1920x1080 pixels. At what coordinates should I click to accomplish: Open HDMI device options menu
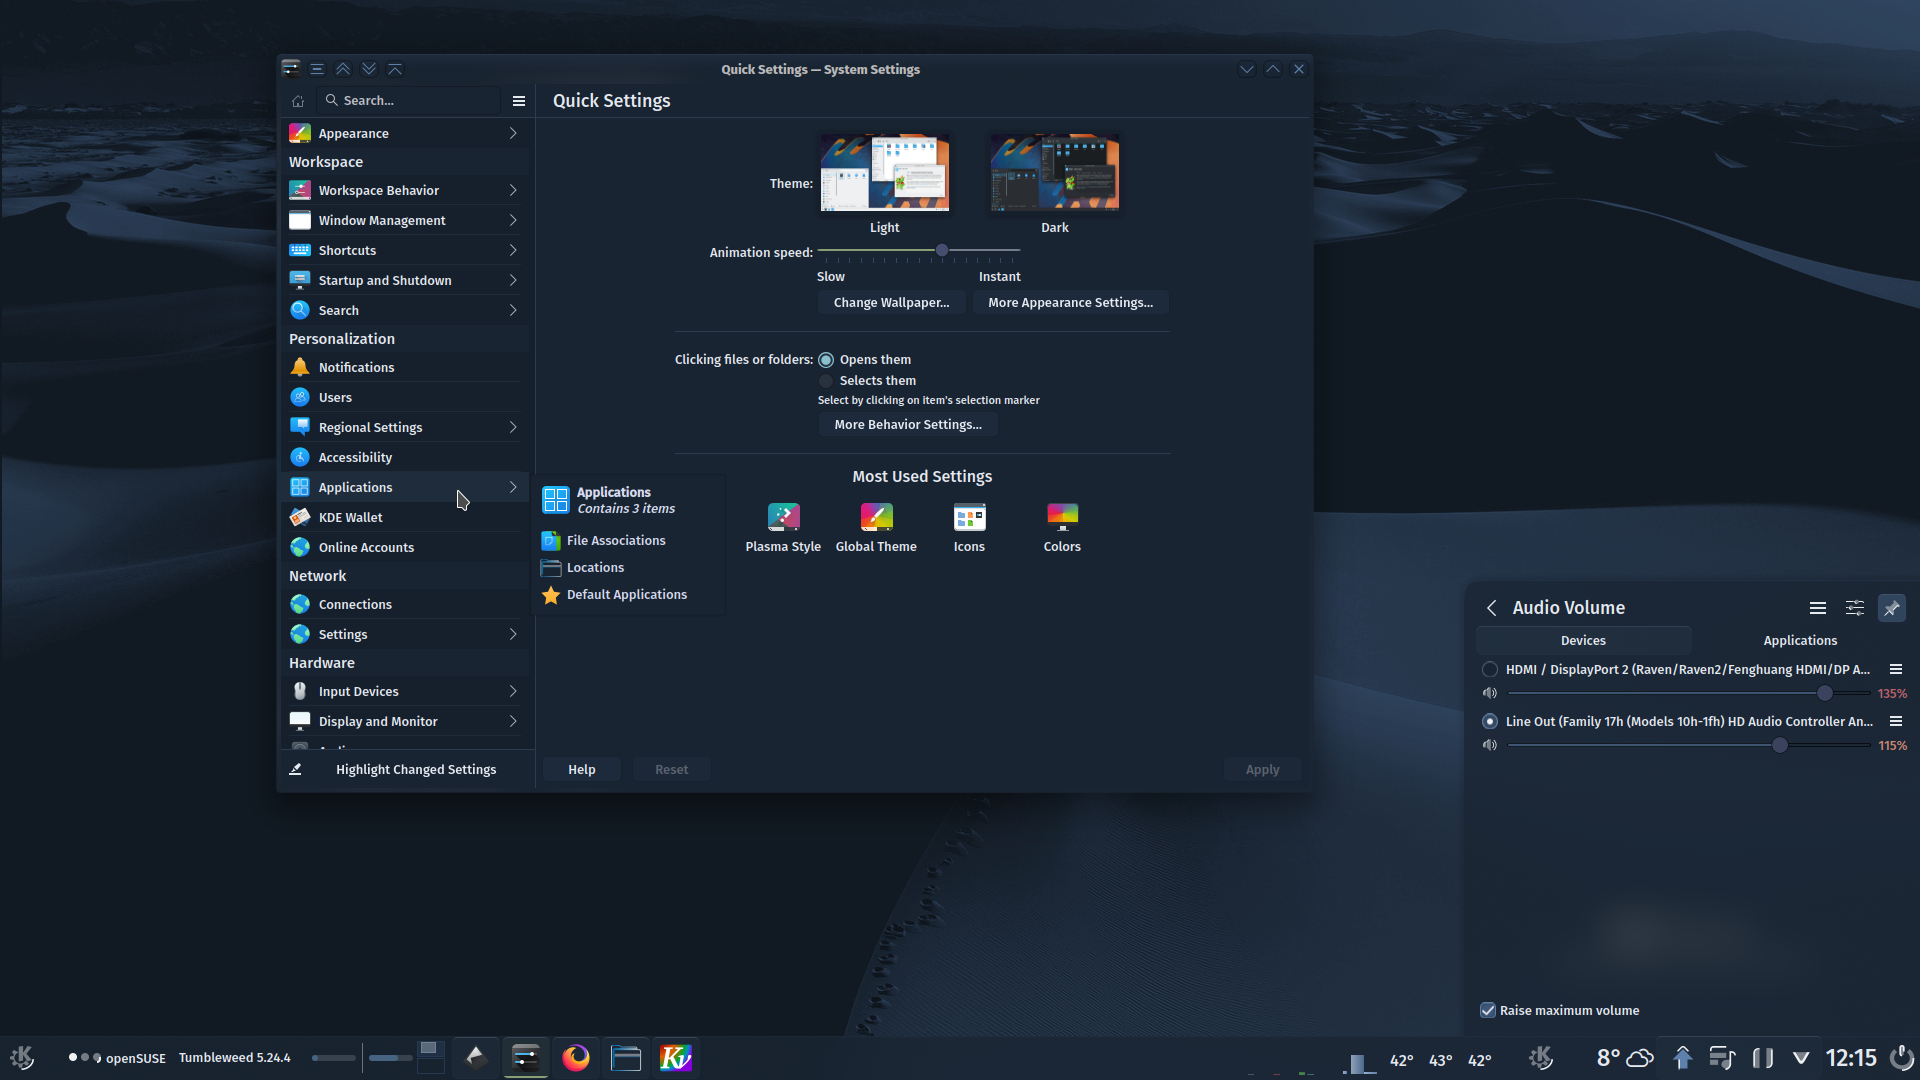pos(1895,669)
